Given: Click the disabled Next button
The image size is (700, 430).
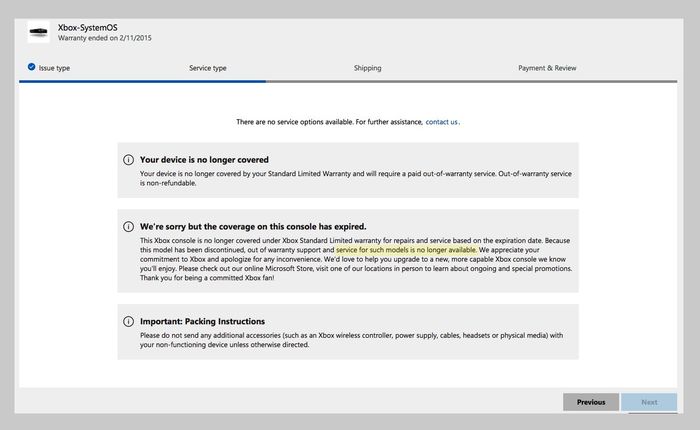Looking at the screenshot, I should [x=649, y=402].
